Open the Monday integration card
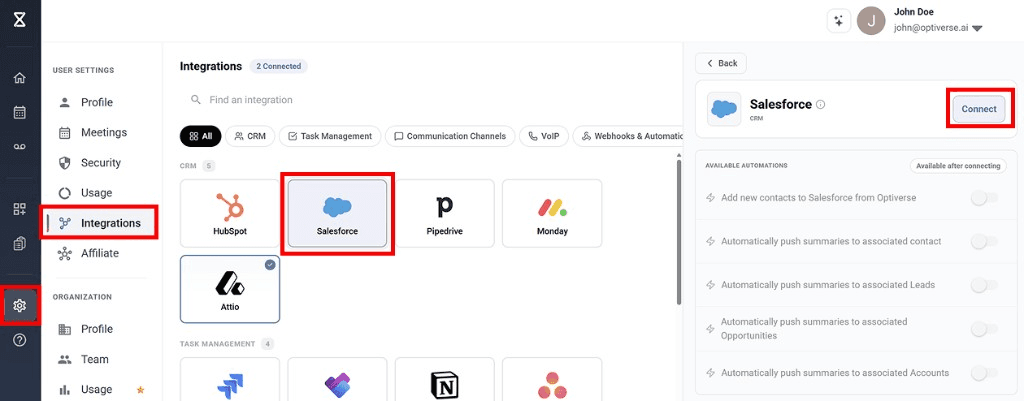Viewport: 1024px width, 401px height. [552, 214]
